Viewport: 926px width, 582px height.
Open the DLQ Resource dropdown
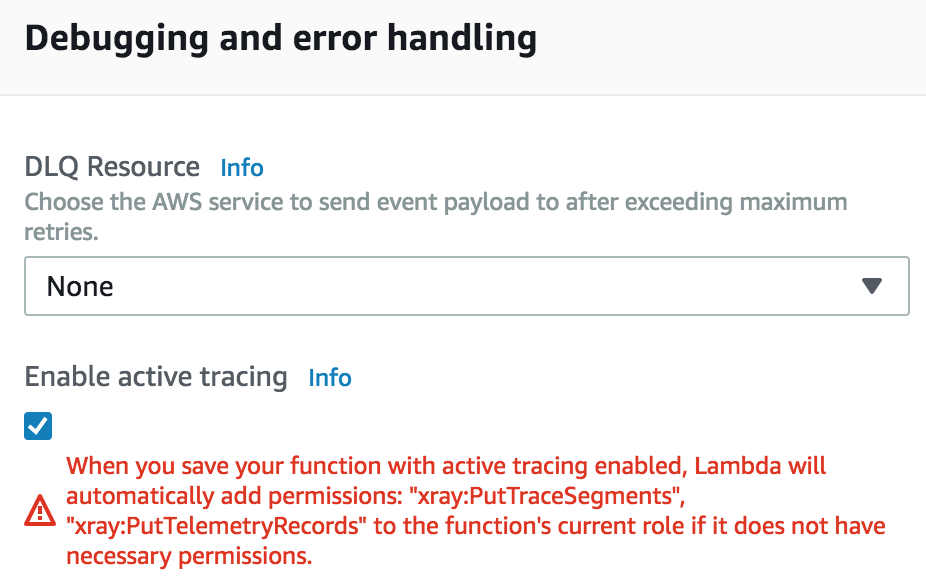click(467, 286)
